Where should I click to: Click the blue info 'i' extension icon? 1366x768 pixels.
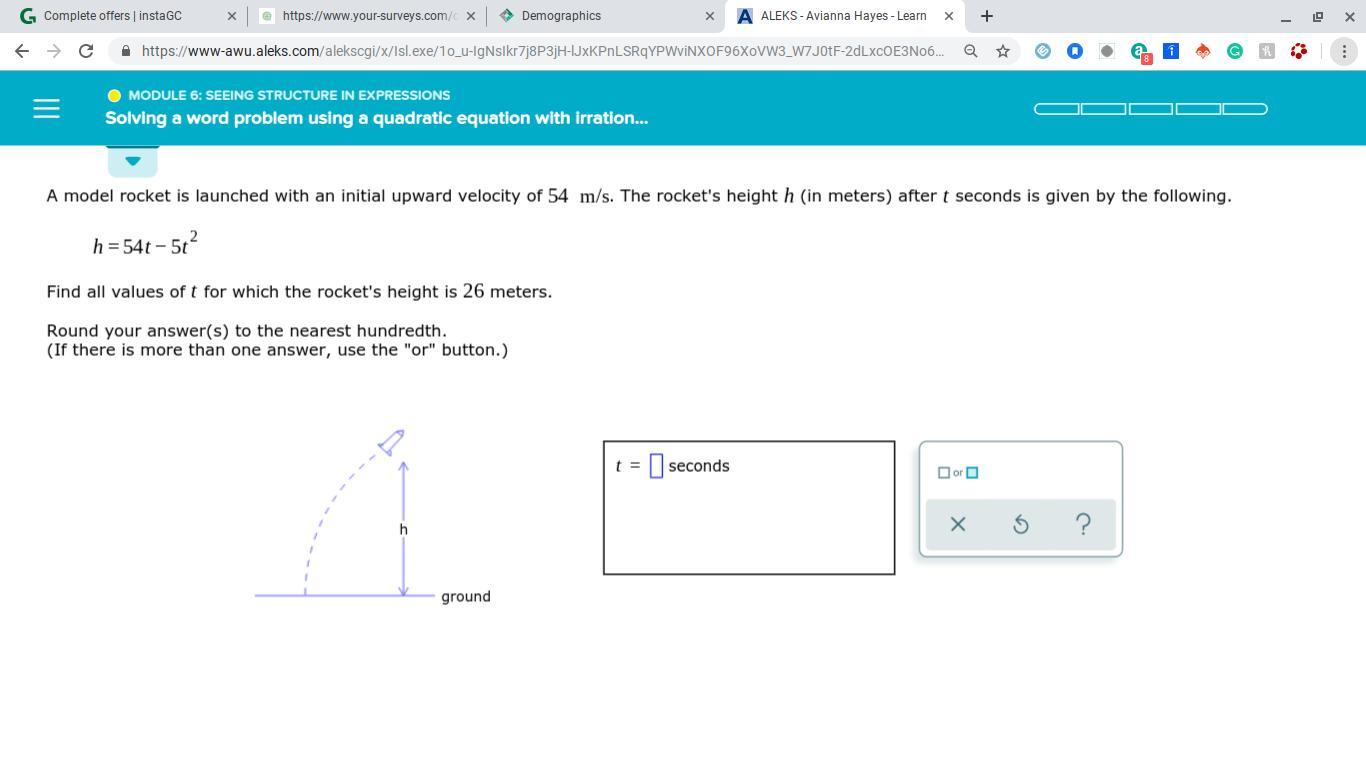(1170, 51)
